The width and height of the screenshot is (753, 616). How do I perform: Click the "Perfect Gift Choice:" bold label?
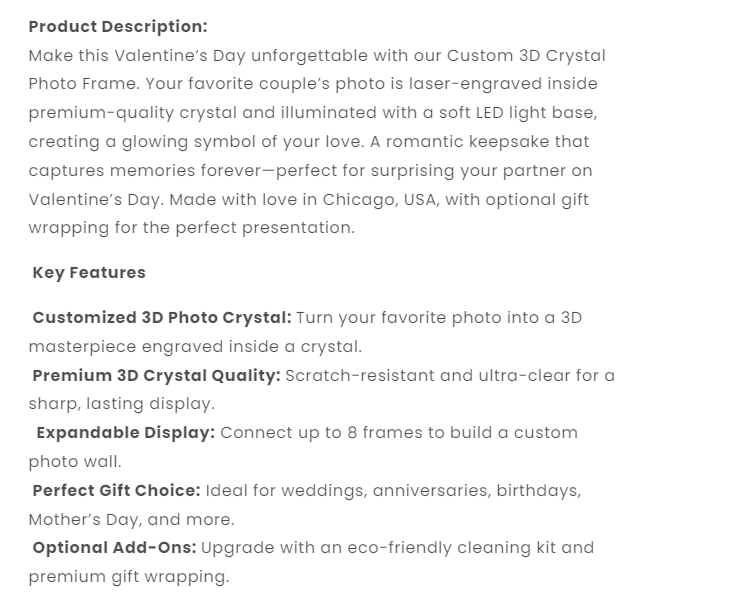(116, 491)
